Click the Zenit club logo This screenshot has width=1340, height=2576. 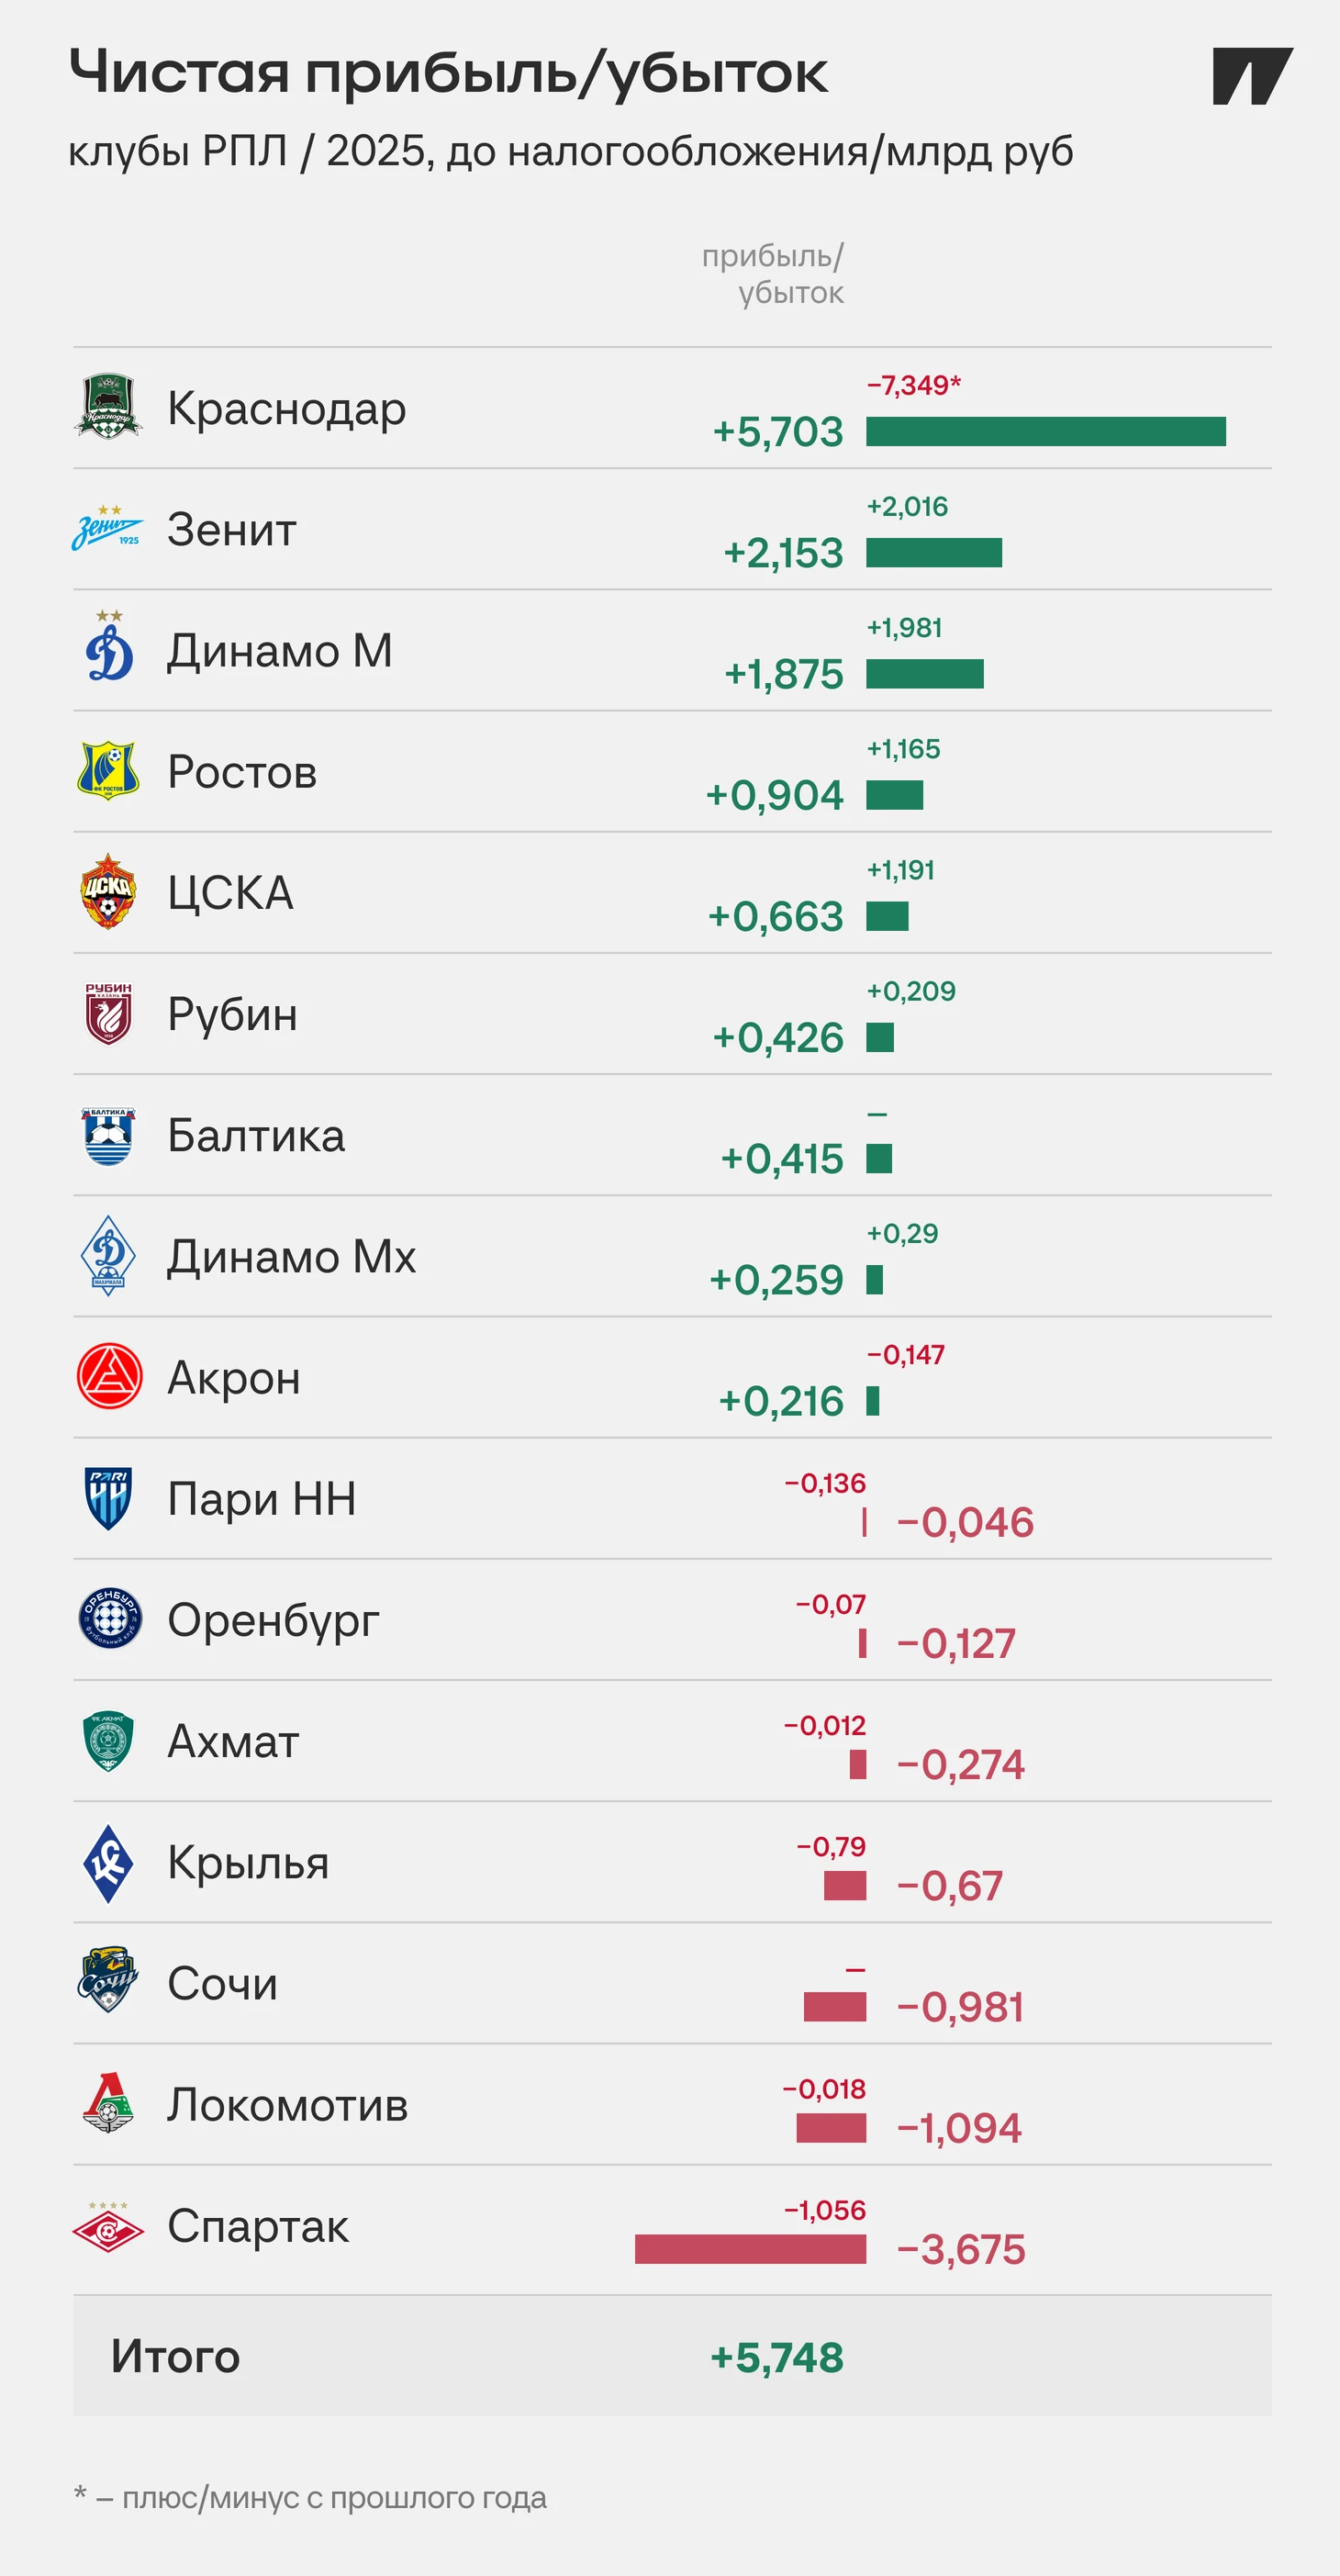coord(107,528)
